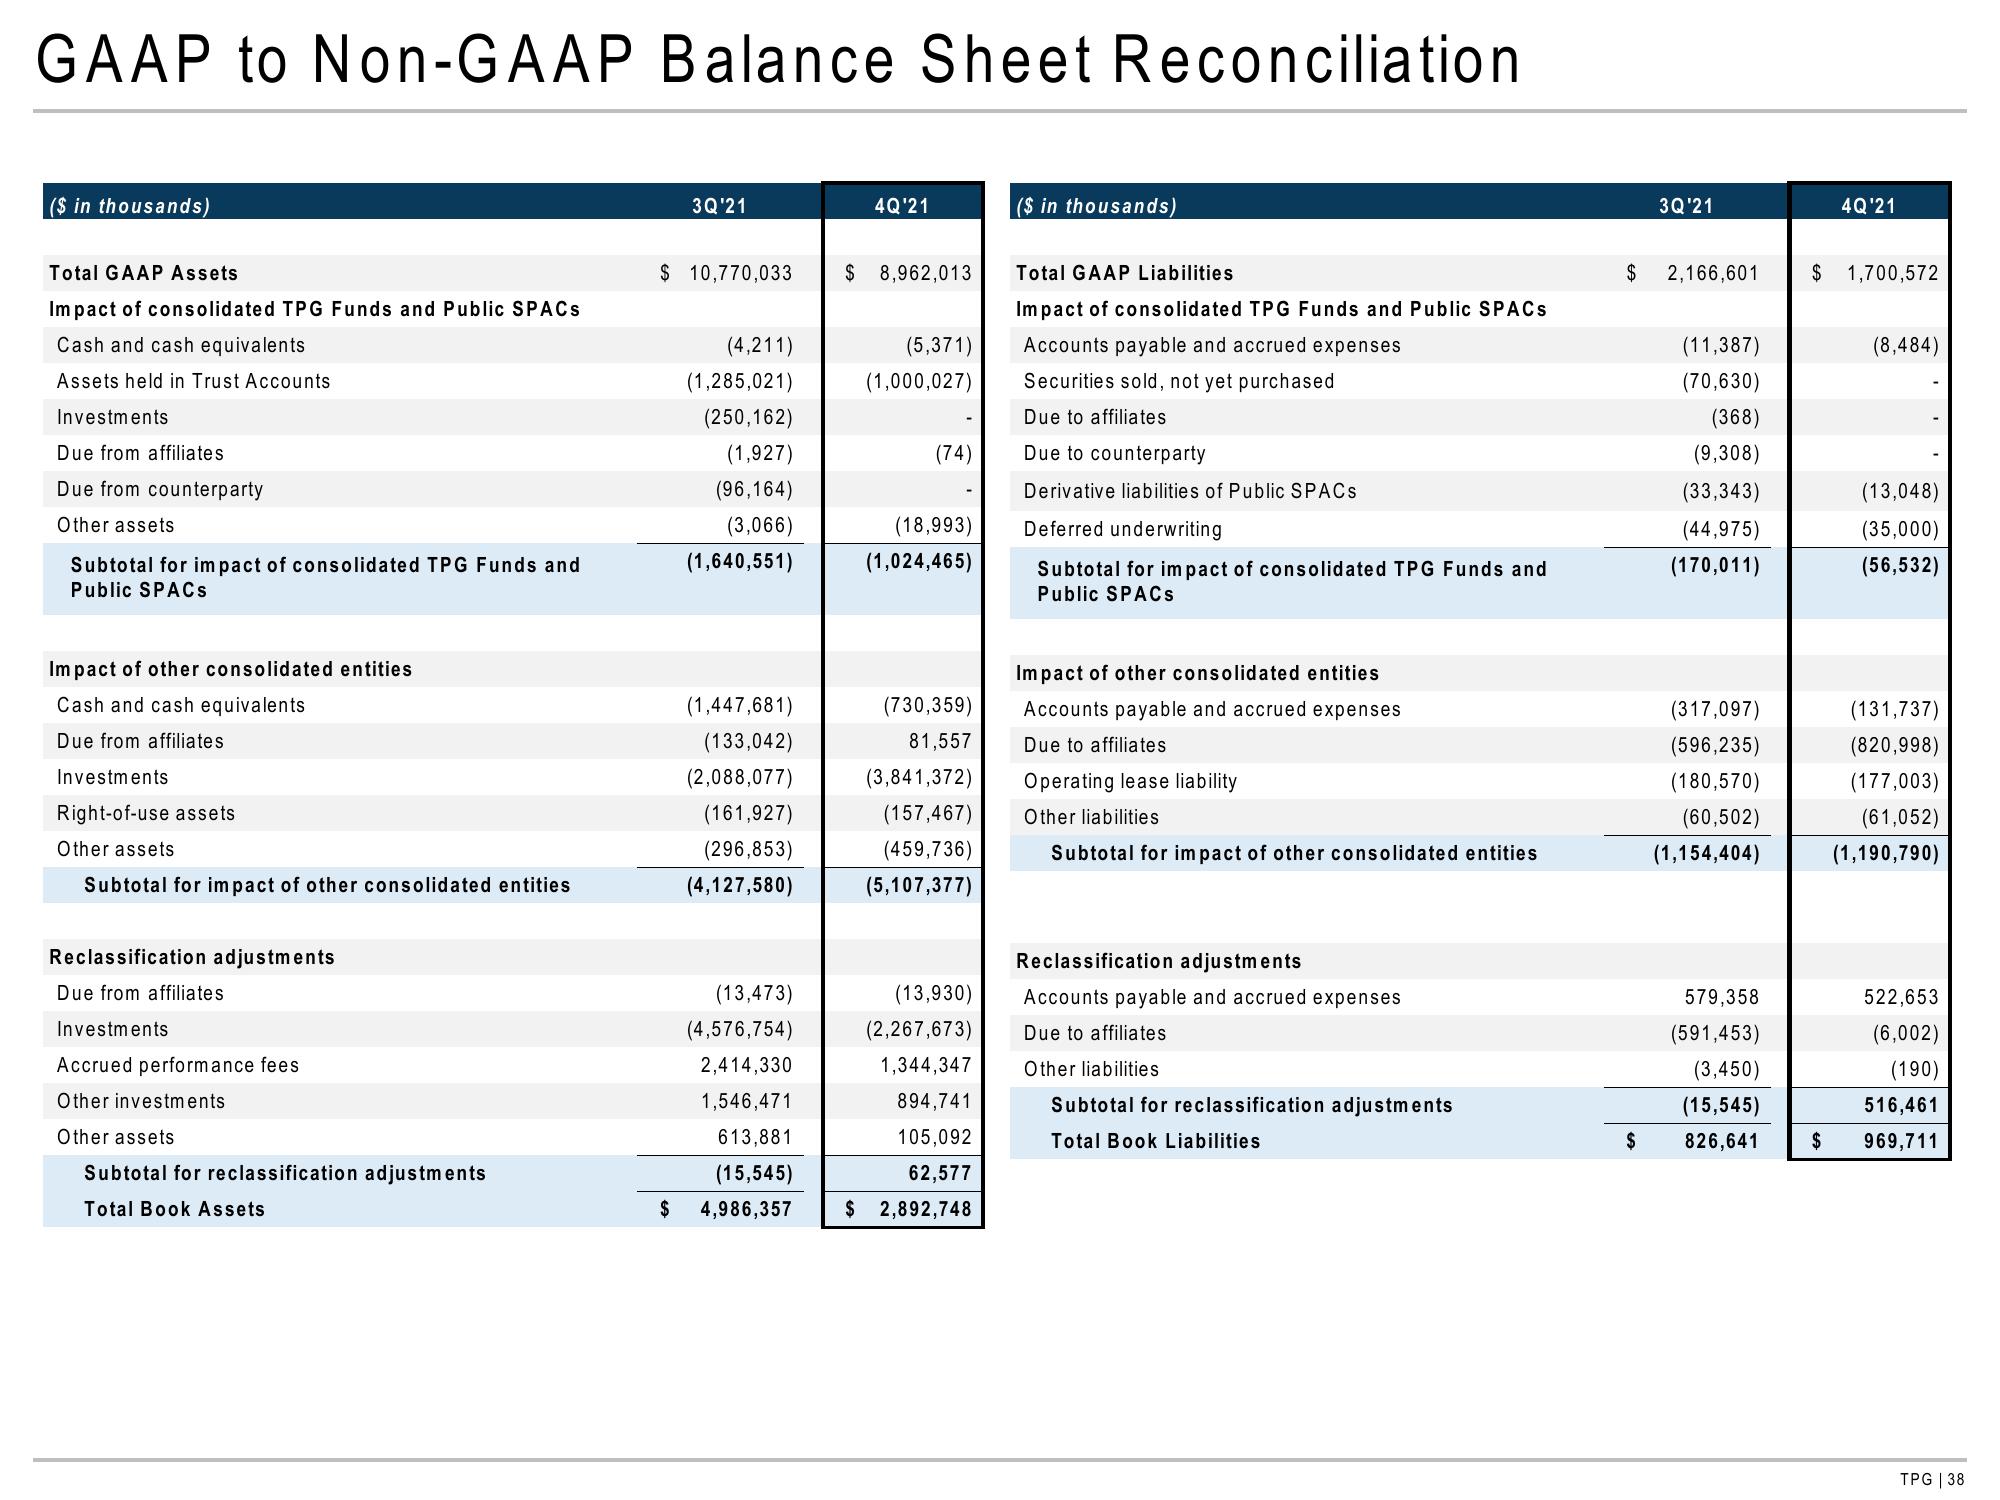The image size is (2000, 1500).
Task: Select 'Derivative liabilities of Public SPACs' label
Action: (x=1190, y=491)
